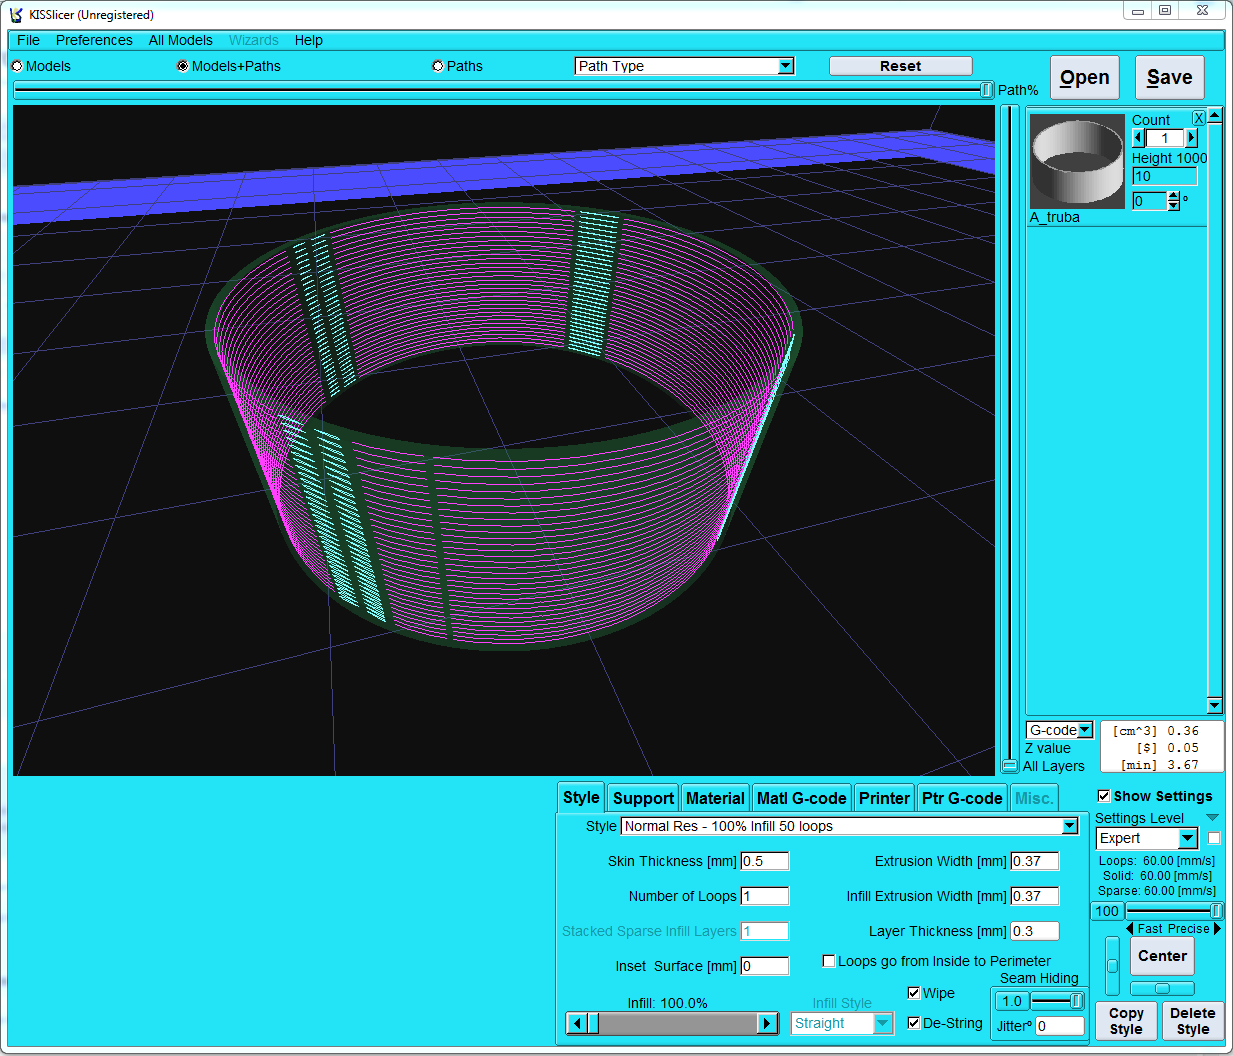Expand the Settings Level Expert dropdown
Image resolution: width=1233 pixels, height=1056 pixels.
click(x=1187, y=838)
